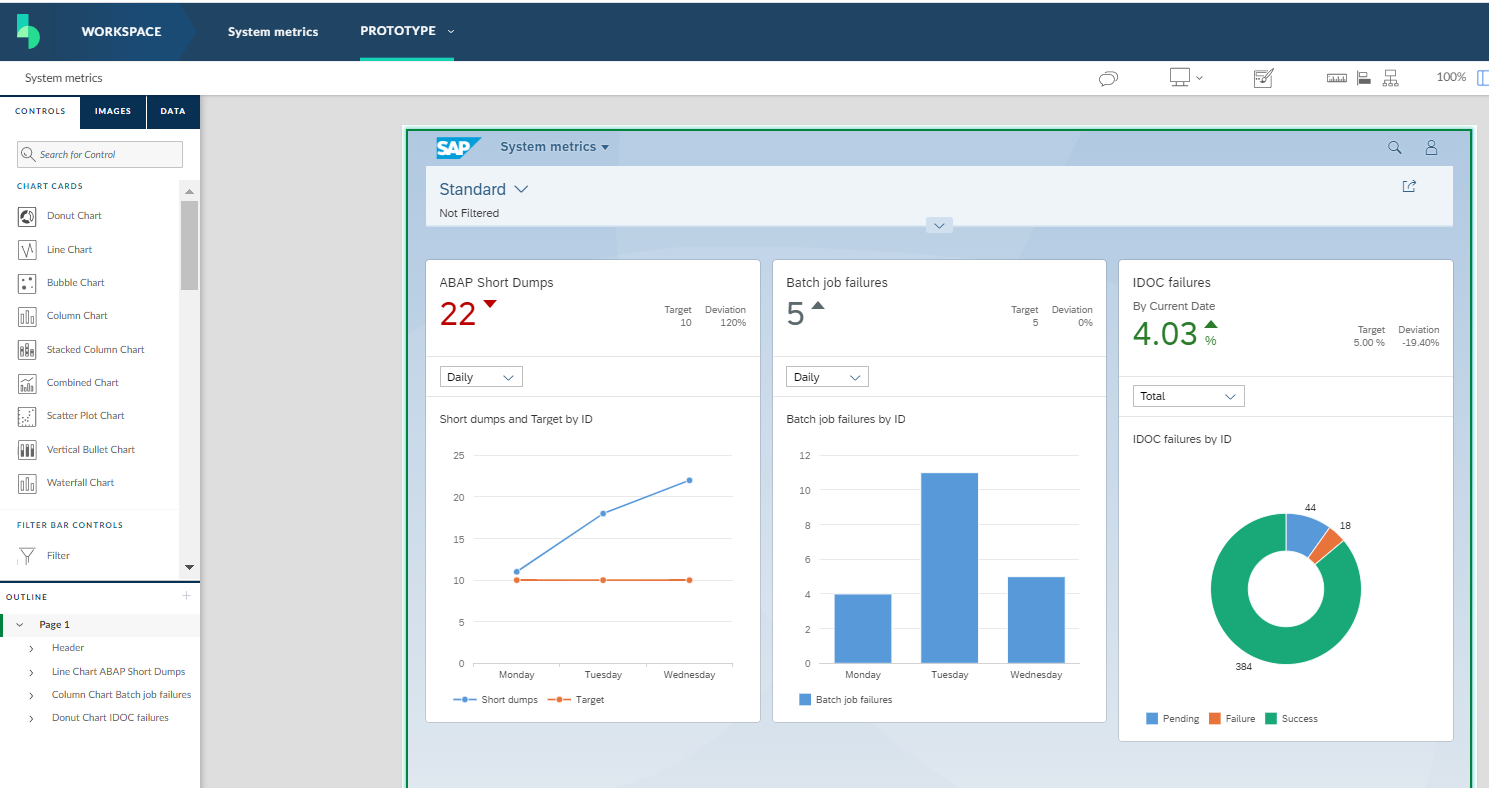Image resolution: width=1489 pixels, height=788 pixels.
Task: Expand the Header item in outline
Action: coord(32,648)
